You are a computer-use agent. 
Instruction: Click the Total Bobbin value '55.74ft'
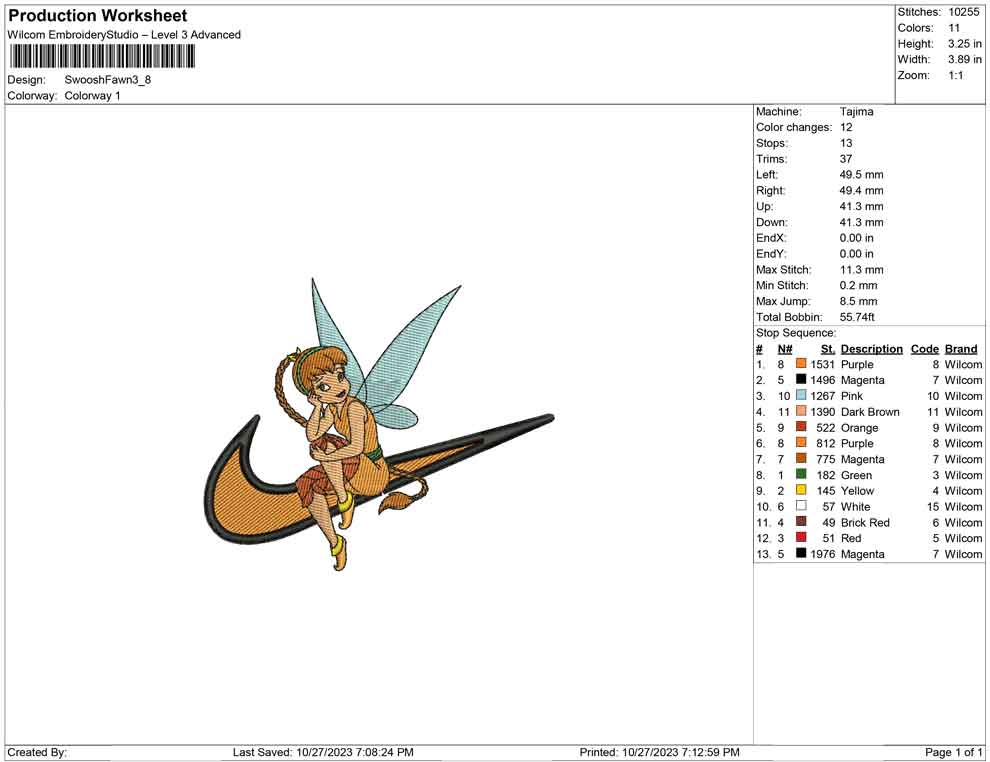857,317
